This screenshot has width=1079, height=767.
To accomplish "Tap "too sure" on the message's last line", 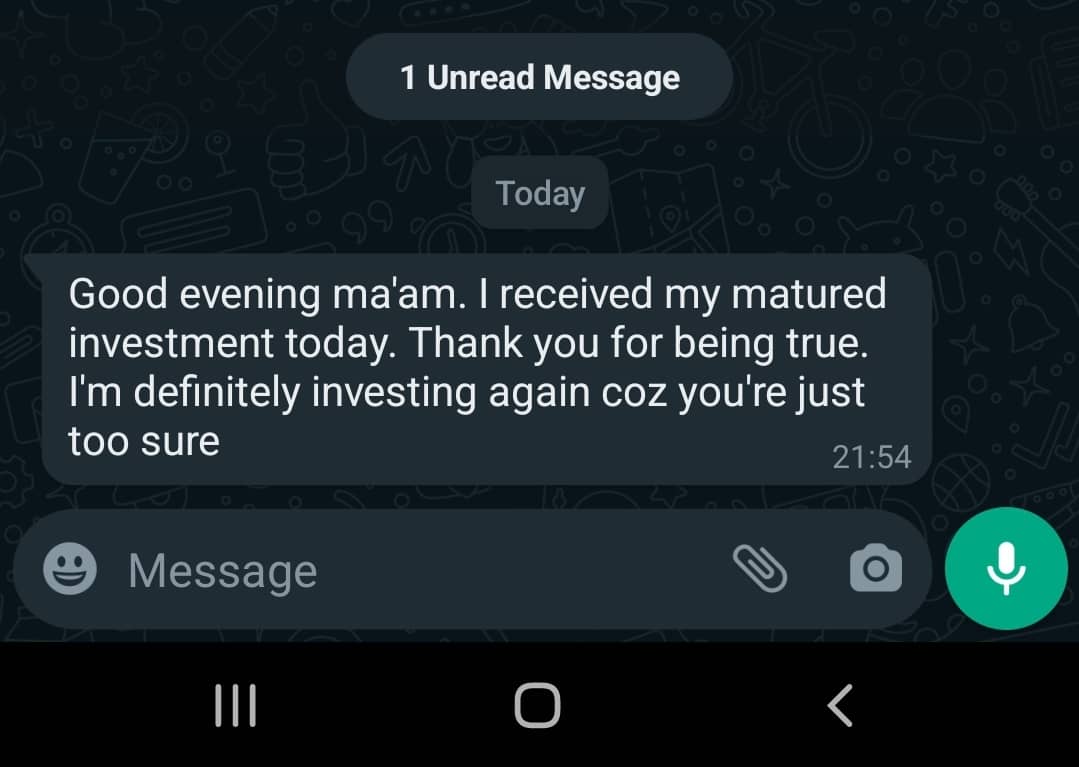I will point(144,441).
